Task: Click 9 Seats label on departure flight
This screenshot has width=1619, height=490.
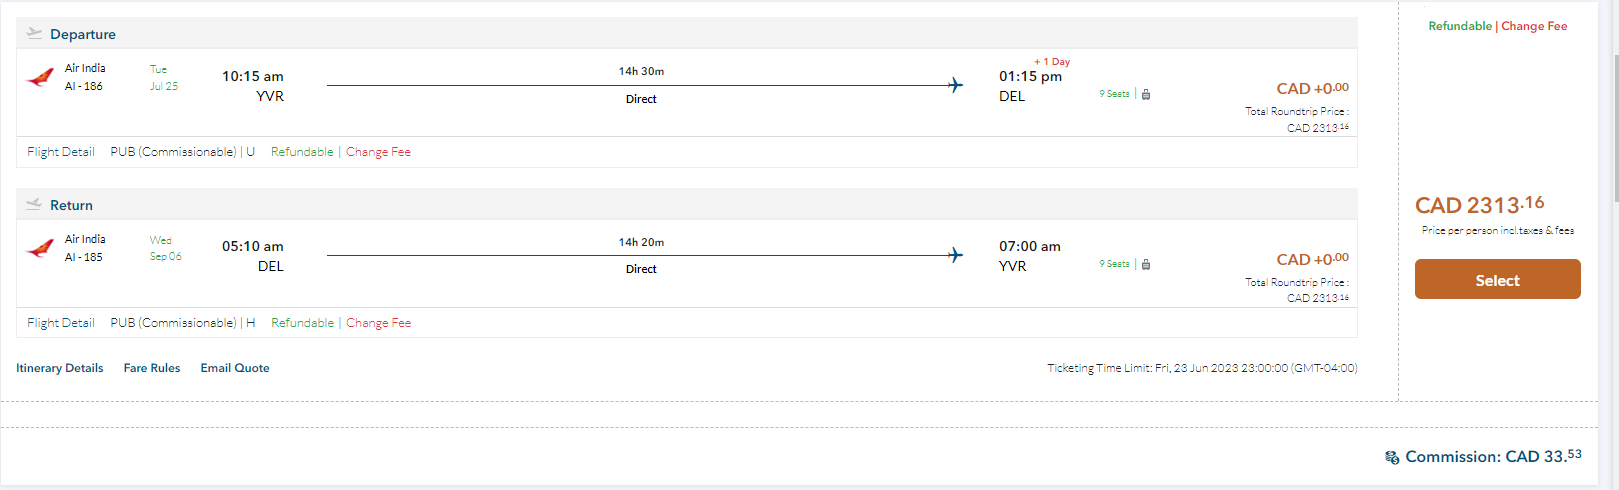Action: coord(1114,94)
